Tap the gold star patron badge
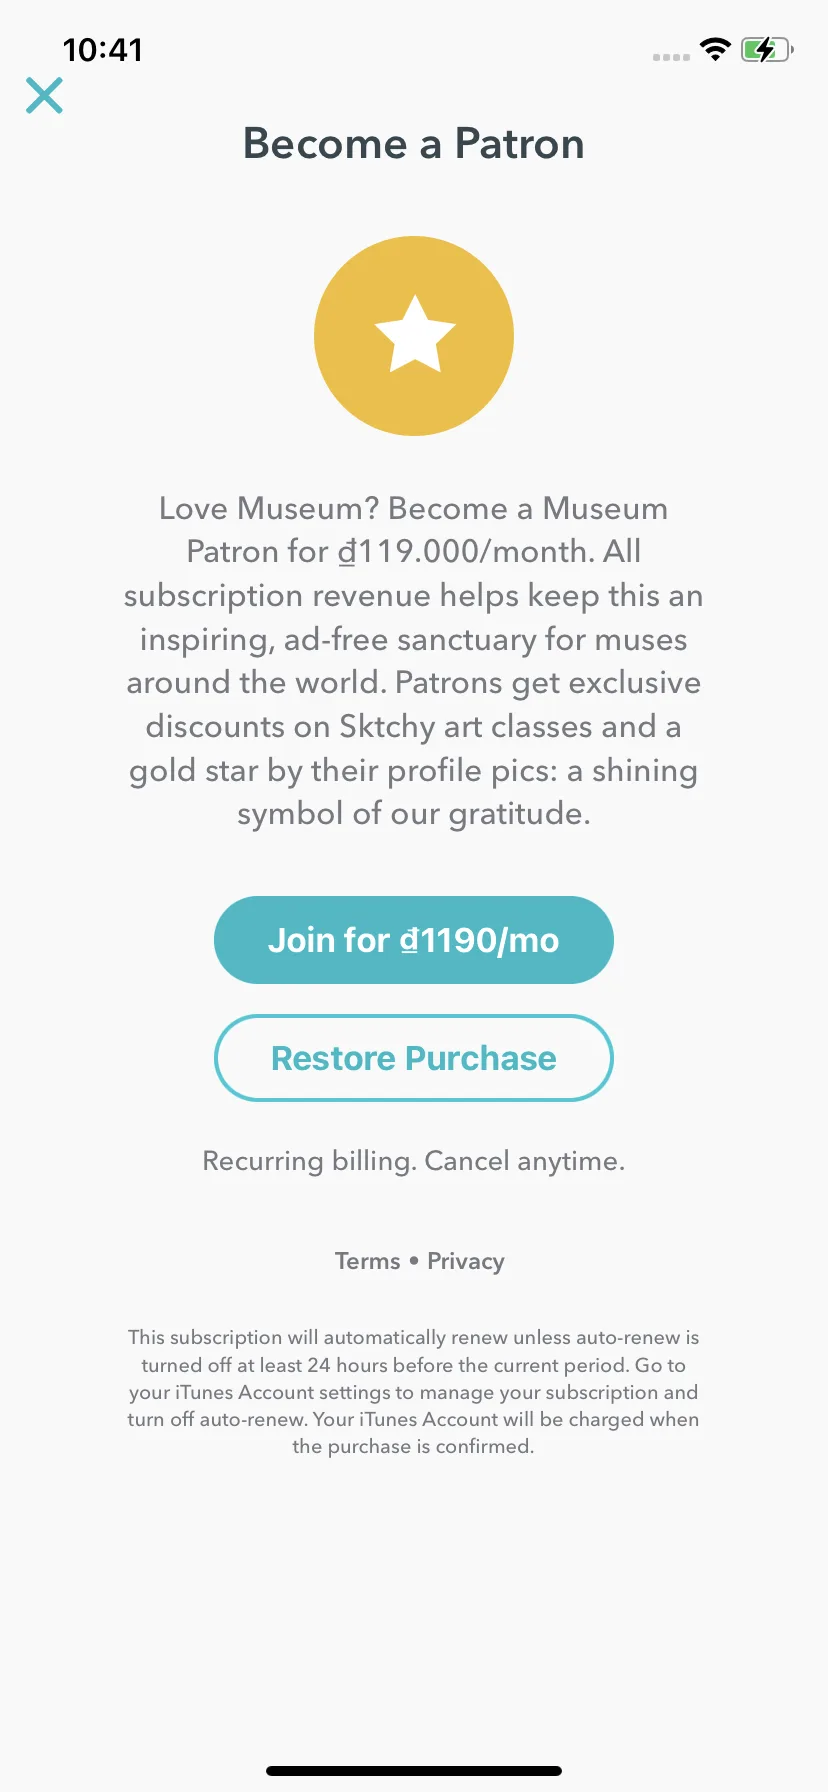The height and width of the screenshot is (1792, 828). click(414, 336)
